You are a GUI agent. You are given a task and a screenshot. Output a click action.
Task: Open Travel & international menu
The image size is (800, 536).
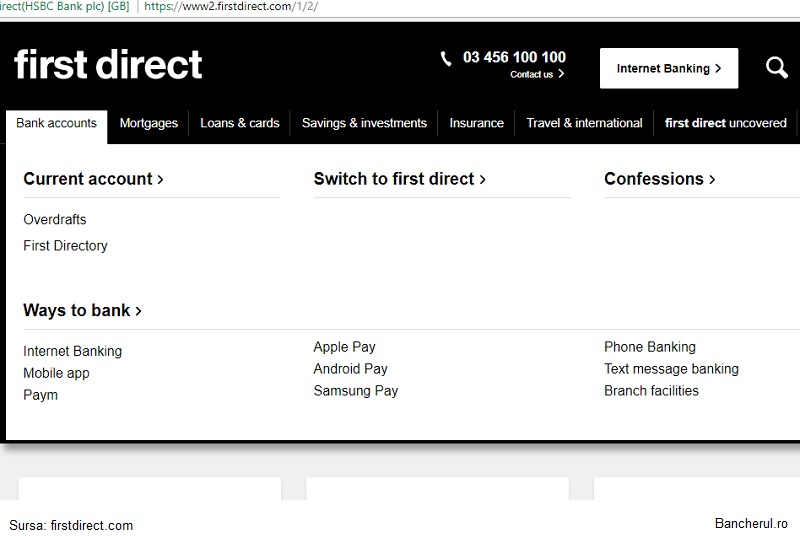pos(584,123)
